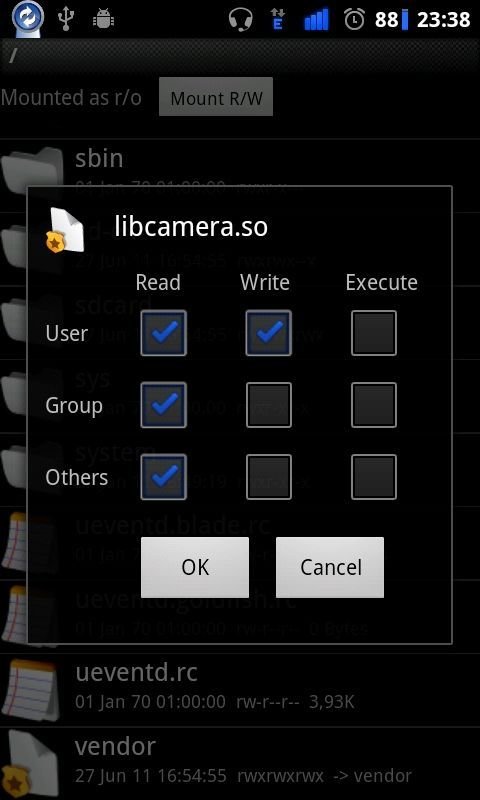
Task: Enable Group Write permission
Action: (269, 405)
